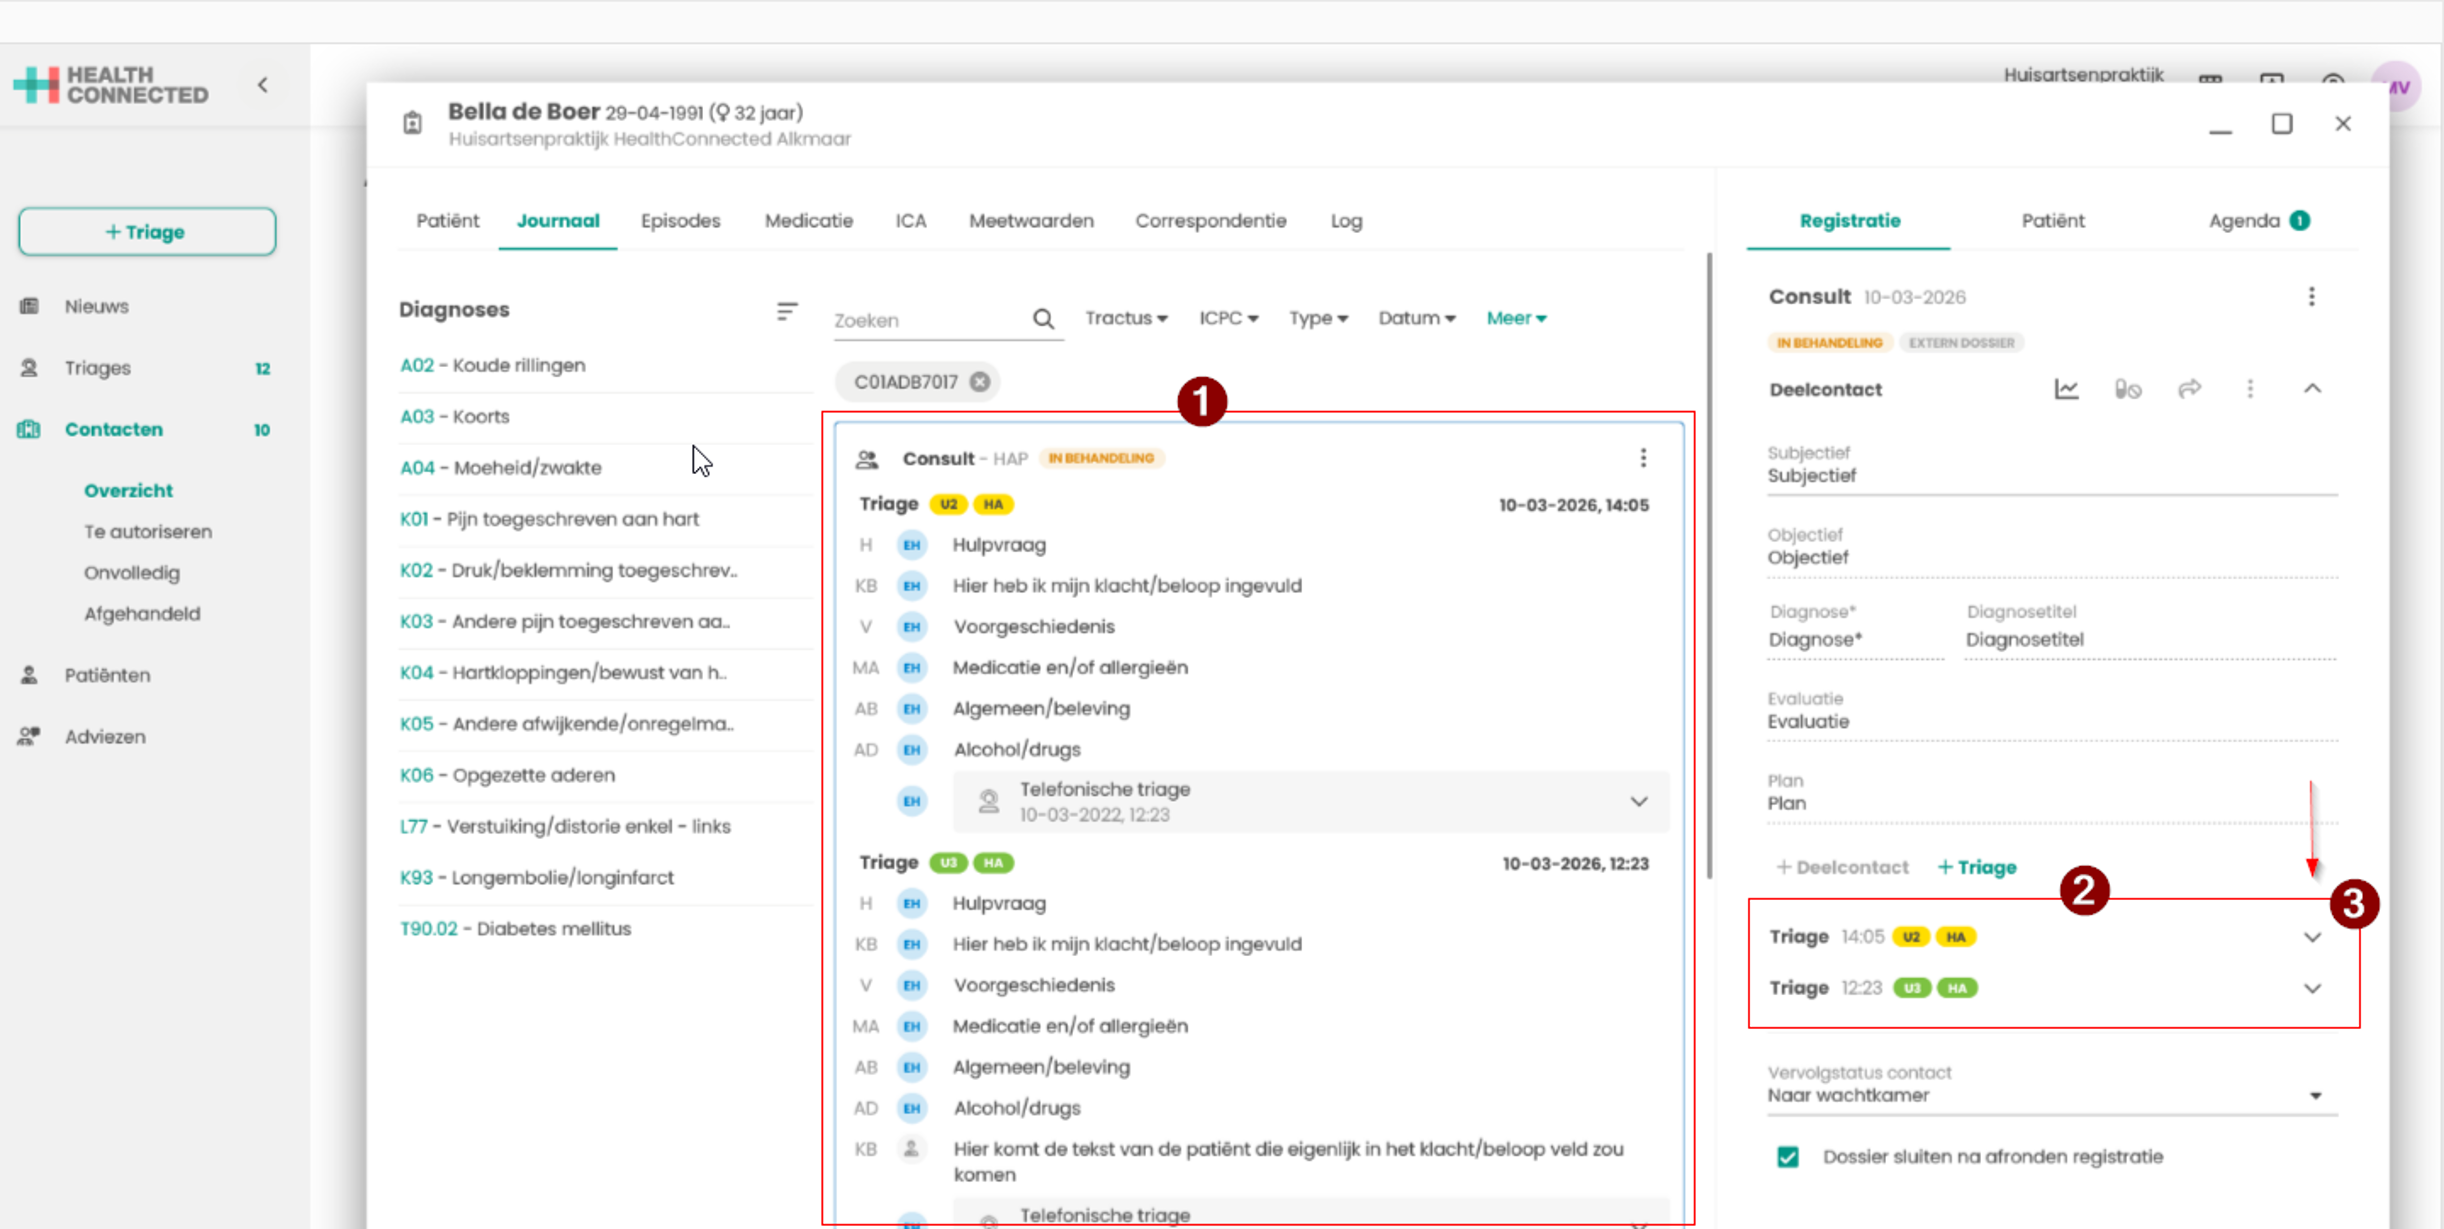This screenshot has width=2444, height=1229.
Task: Click the Patiënten person icon in sidebar
Action: pos(29,675)
